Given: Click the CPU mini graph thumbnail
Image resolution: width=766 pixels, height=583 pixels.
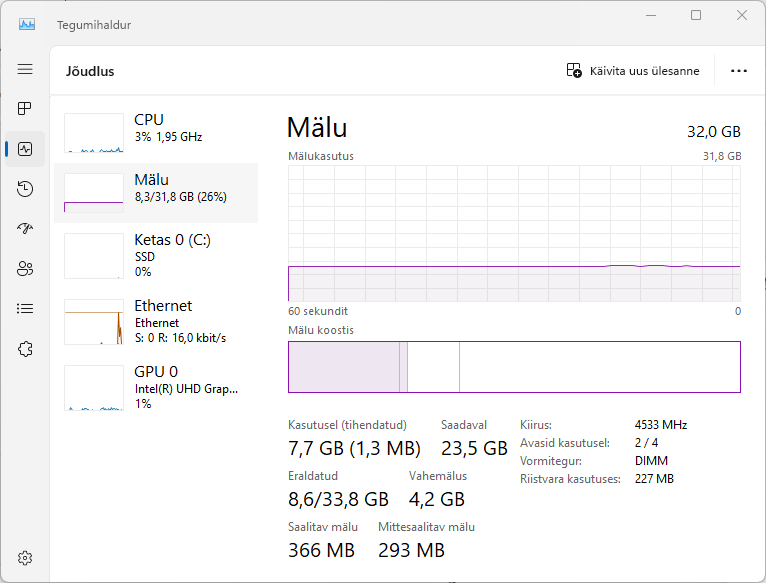Looking at the screenshot, I should pos(94,133).
